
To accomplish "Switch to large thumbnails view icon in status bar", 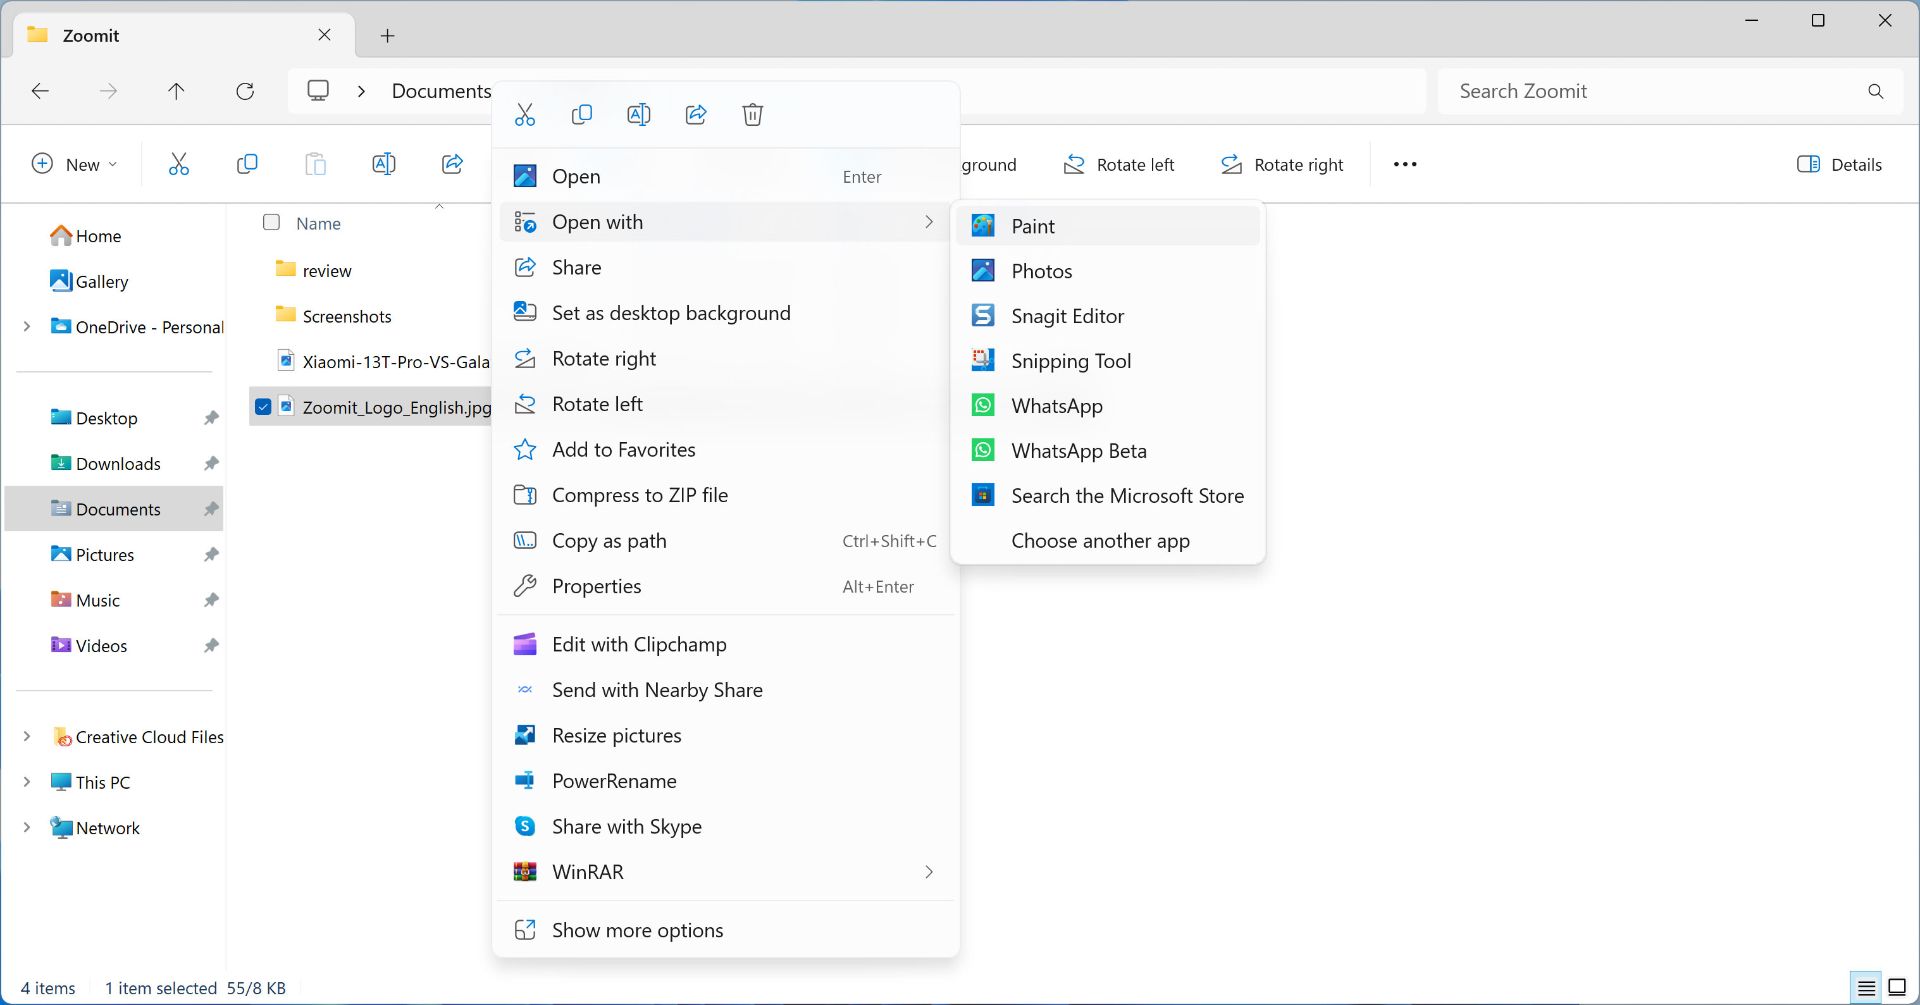I will (1896, 988).
